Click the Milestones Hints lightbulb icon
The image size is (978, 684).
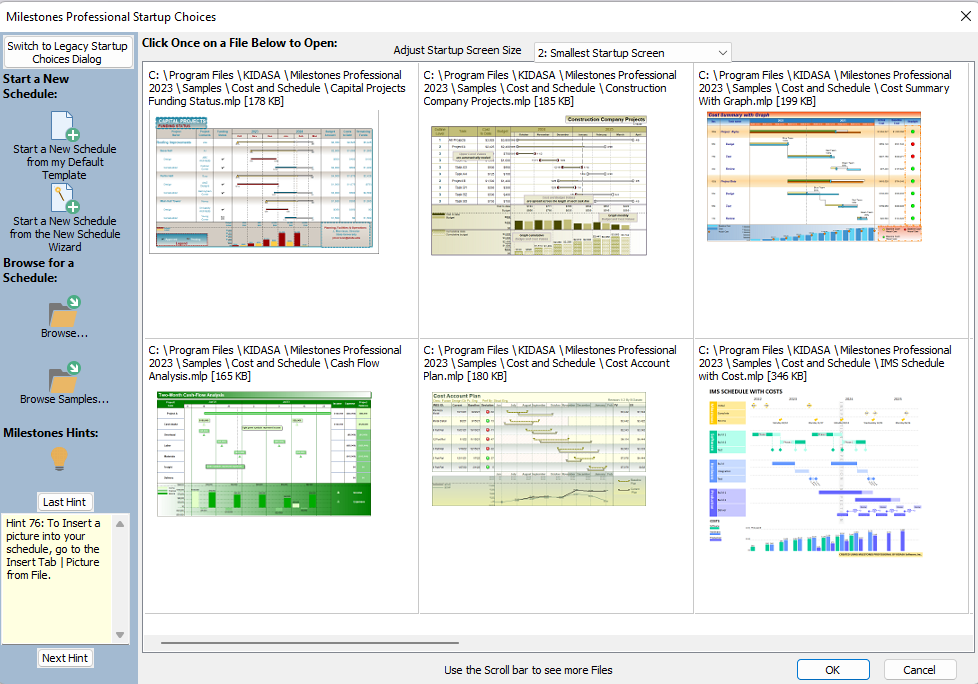click(x=60, y=459)
